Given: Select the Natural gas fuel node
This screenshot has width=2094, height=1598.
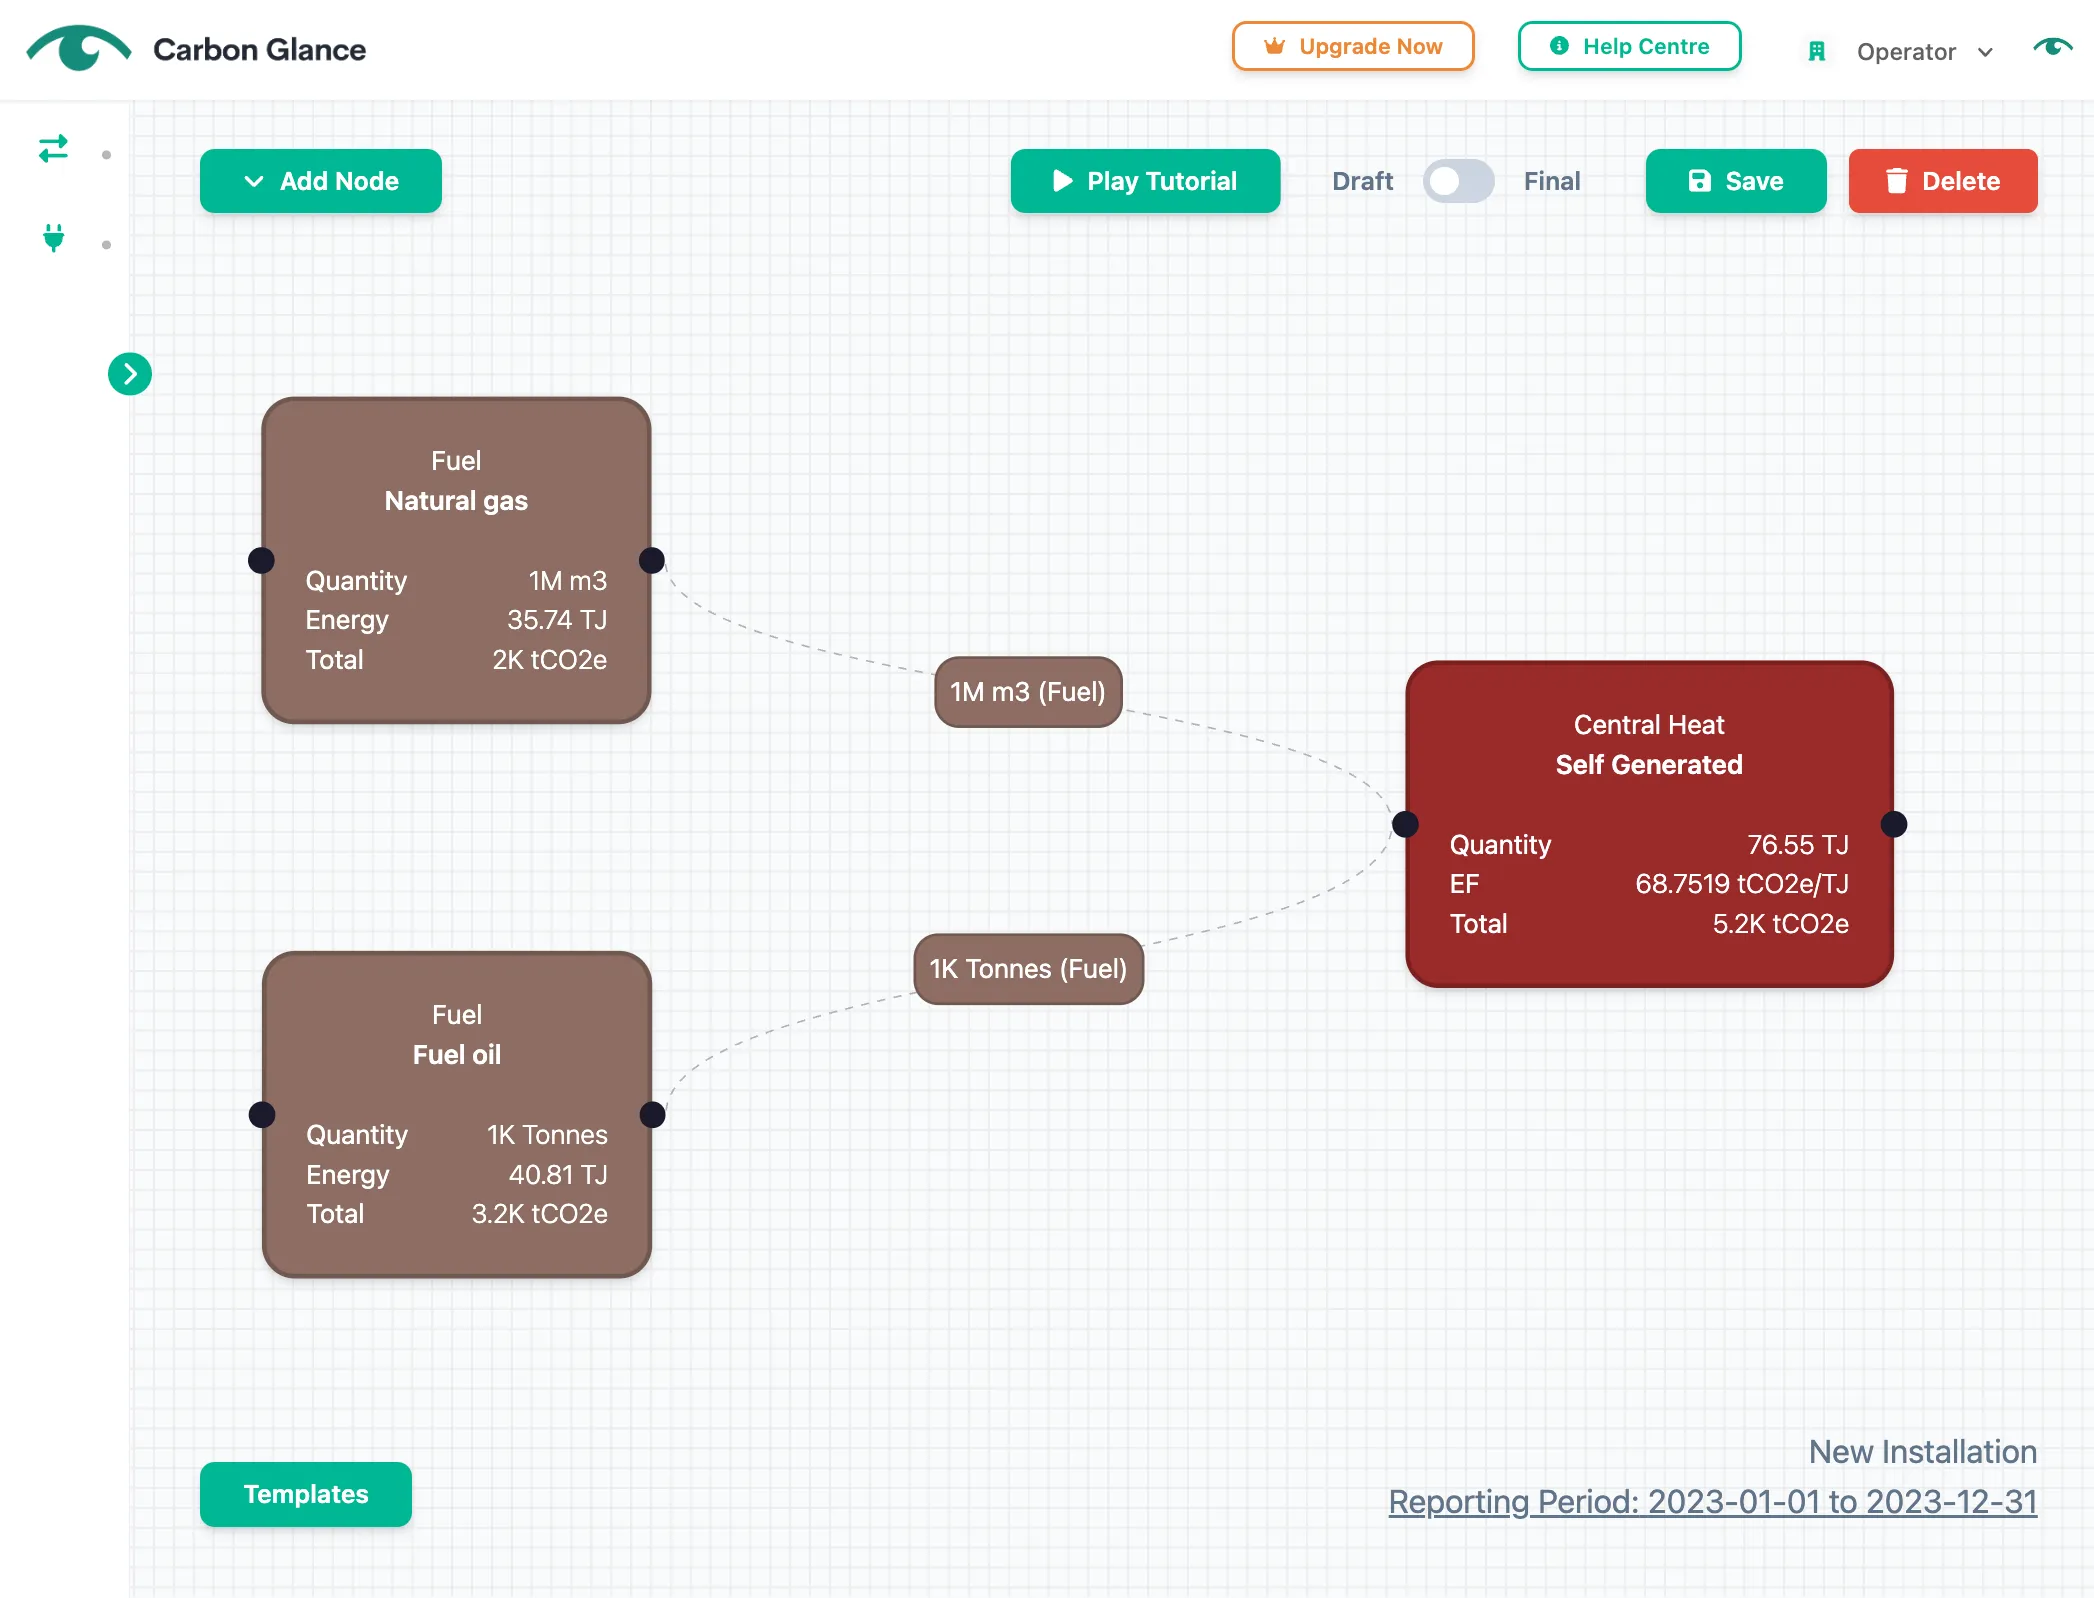Looking at the screenshot, I should pos(456,560).
